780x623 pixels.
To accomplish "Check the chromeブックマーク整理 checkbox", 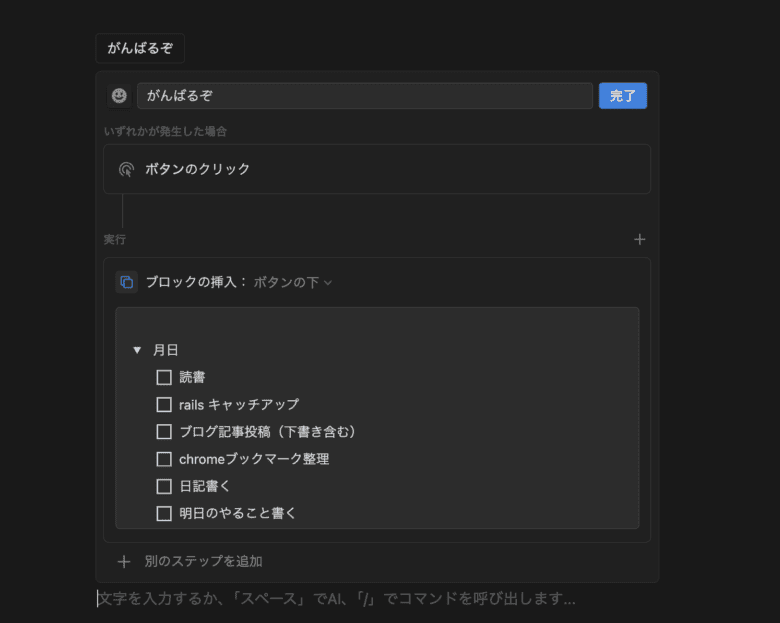I will pyautogui.click(x=164, y=459).
